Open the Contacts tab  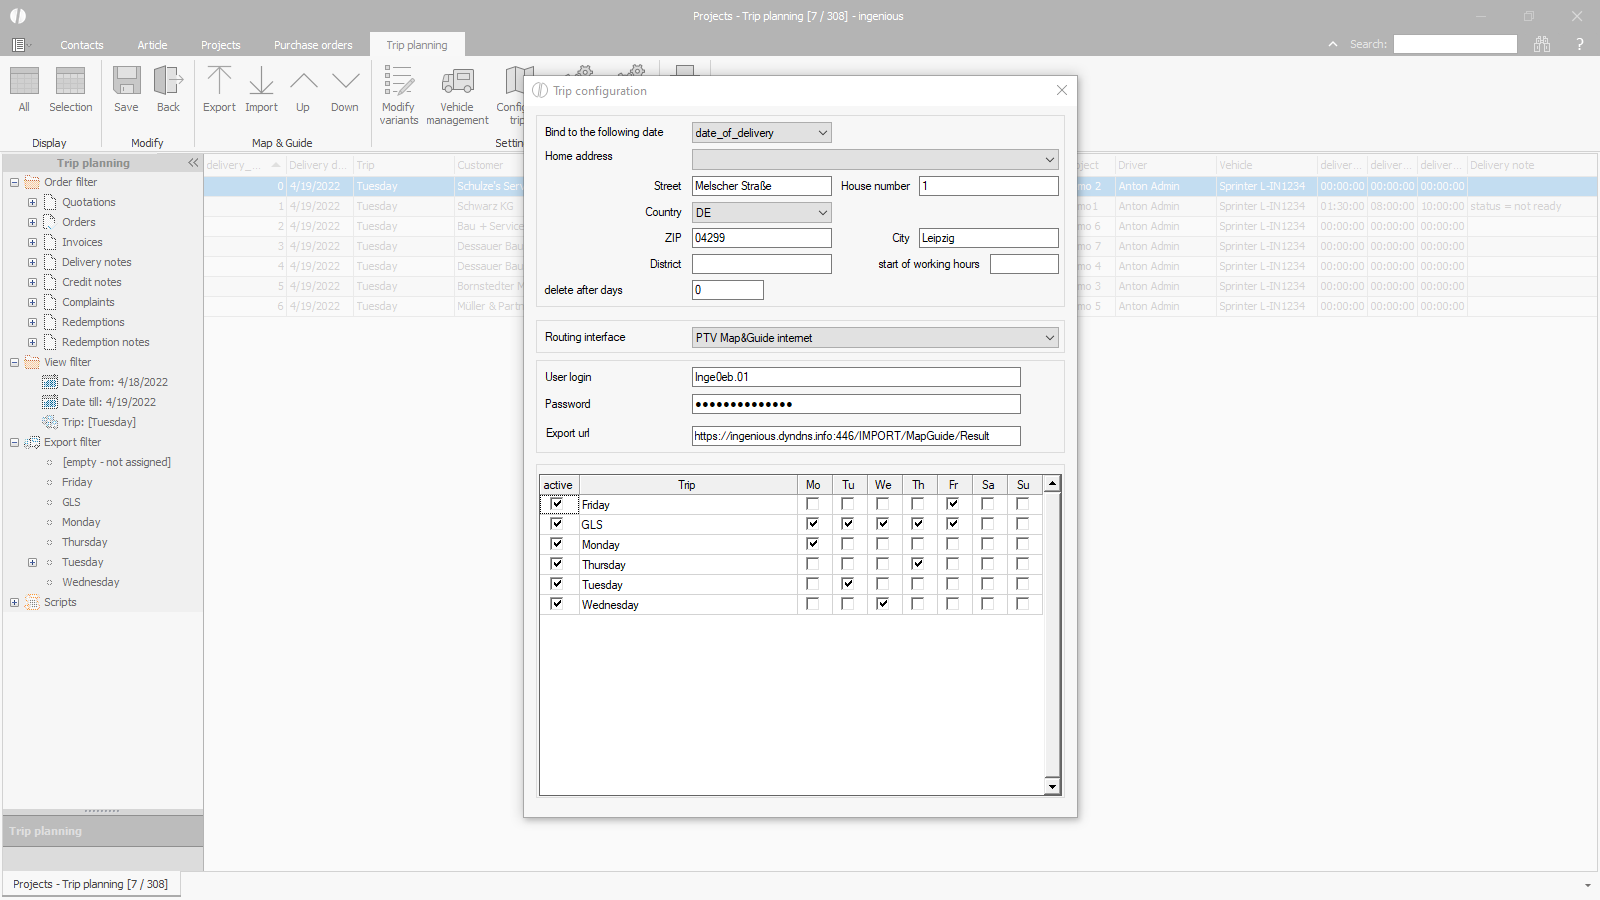[81, 45]
